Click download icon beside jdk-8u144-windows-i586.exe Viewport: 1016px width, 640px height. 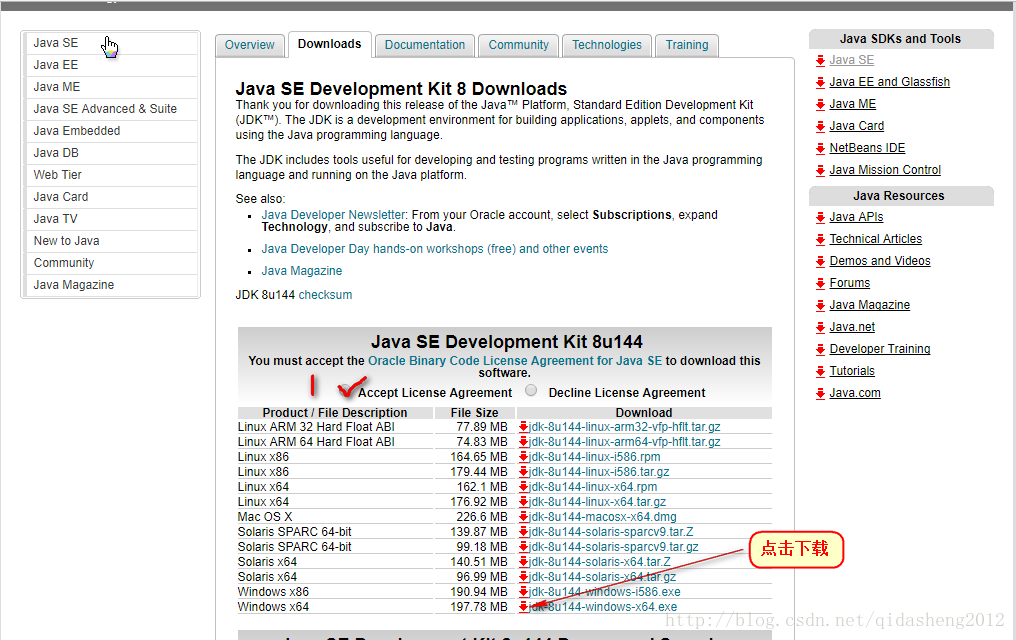(x=524, y=591)
